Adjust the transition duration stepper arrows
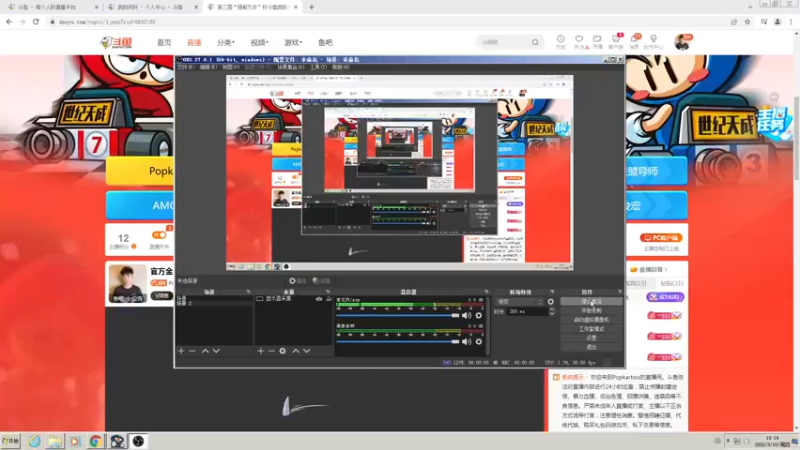The height and width of the screenshot is (450, 800). tap(552, 311)
